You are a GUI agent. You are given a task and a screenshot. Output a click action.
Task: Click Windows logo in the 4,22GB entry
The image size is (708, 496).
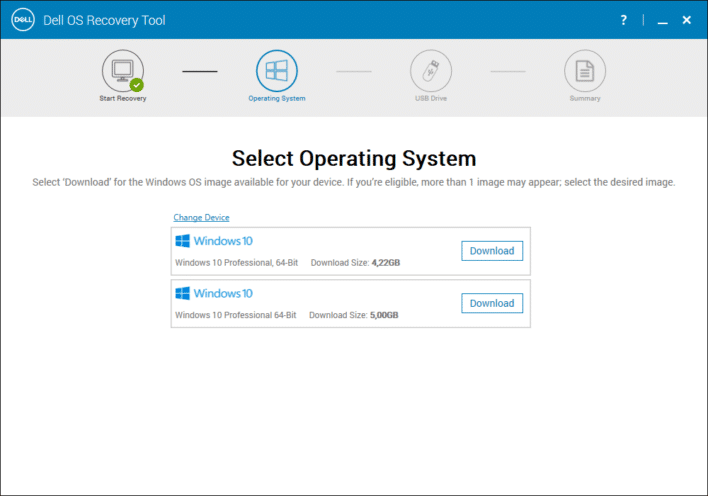pyautogui.click(x=182, y=241)
